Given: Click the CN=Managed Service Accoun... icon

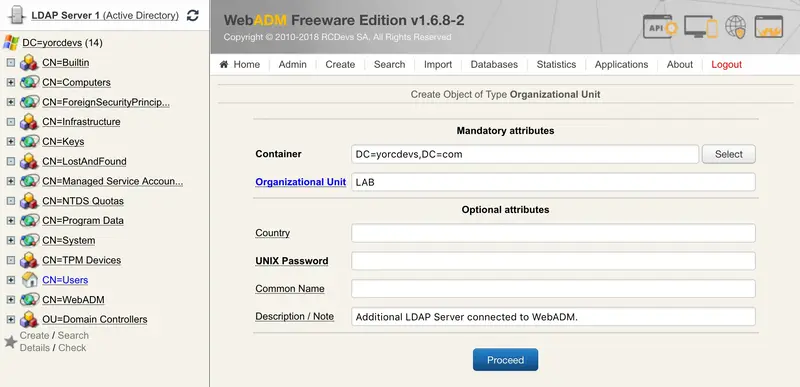Looking at the screenshot, I should point(30,181).
